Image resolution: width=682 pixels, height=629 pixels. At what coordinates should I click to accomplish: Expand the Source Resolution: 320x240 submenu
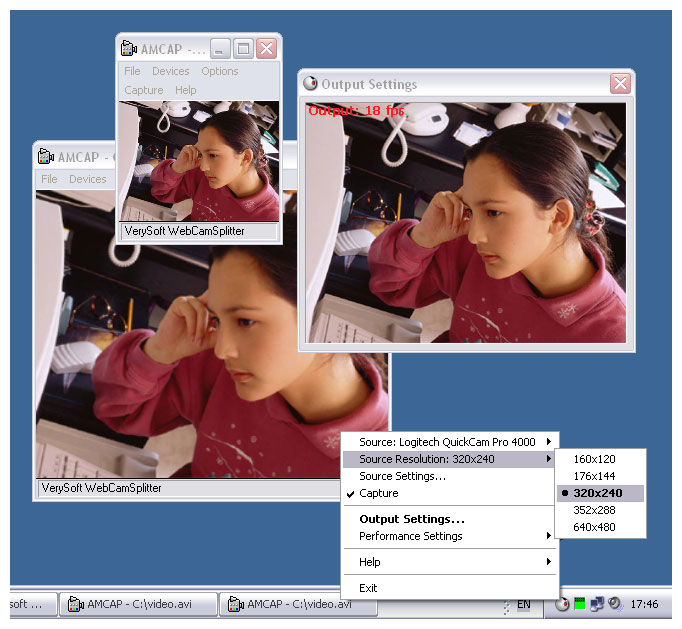coord(450,459)
